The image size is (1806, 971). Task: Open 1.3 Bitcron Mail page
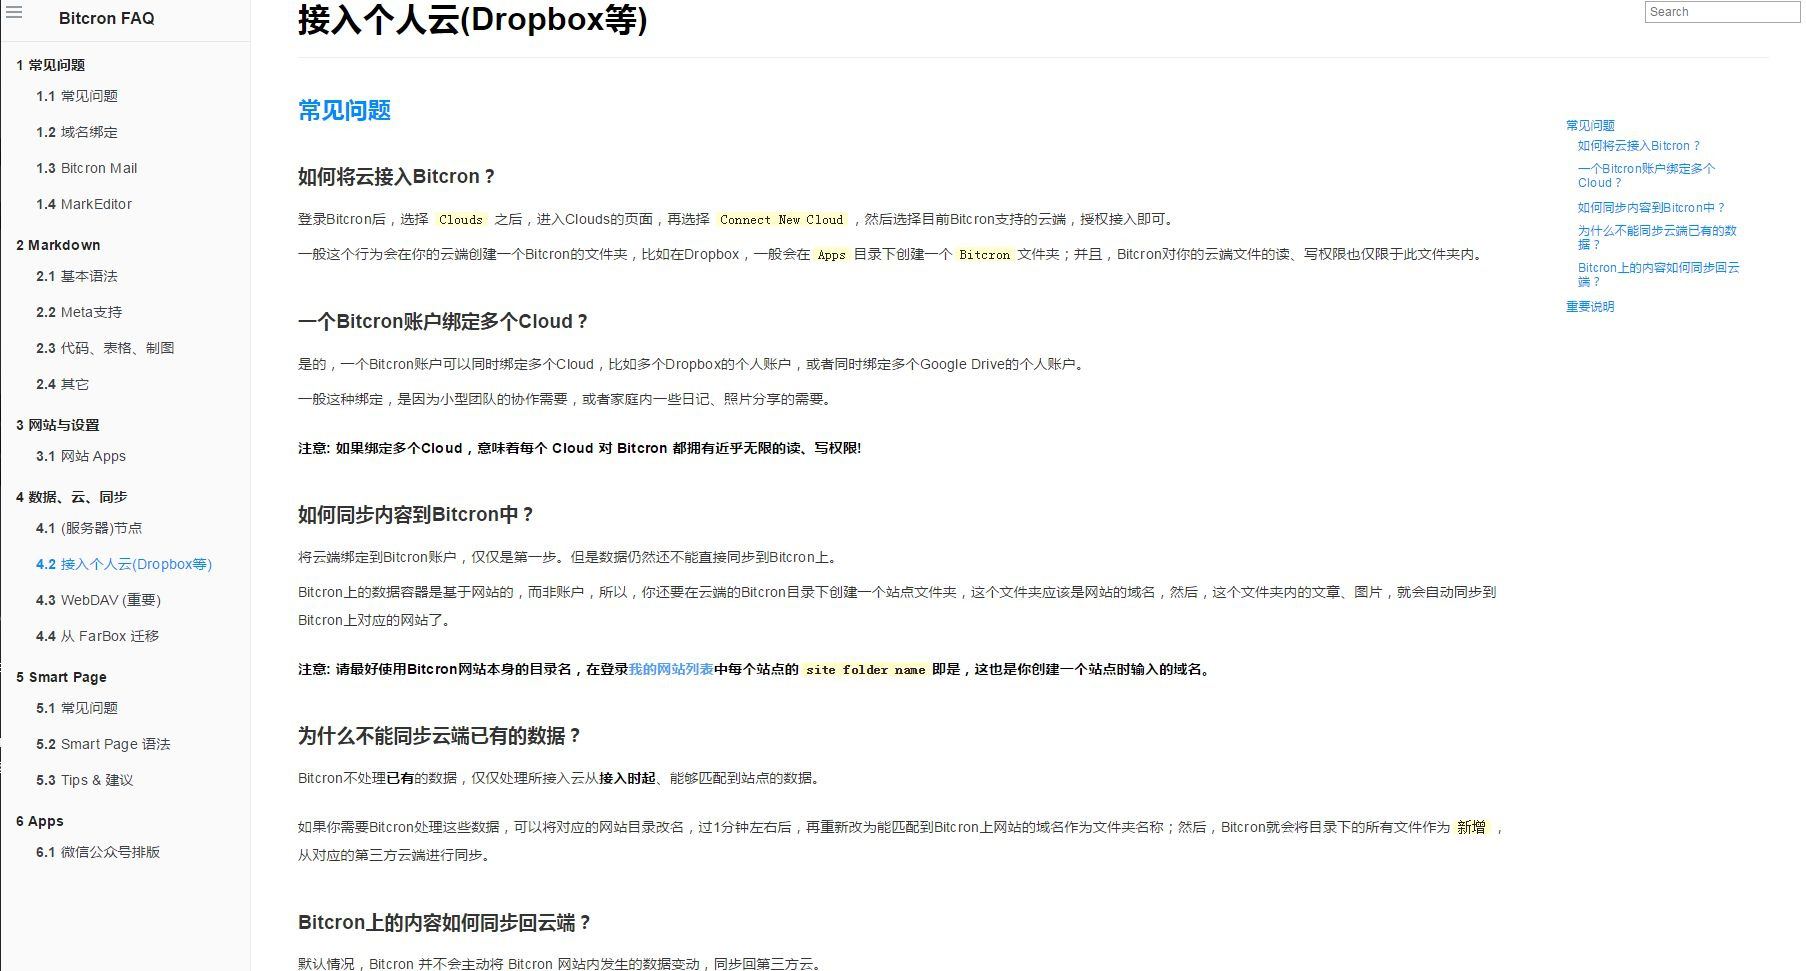pos(87,168)
